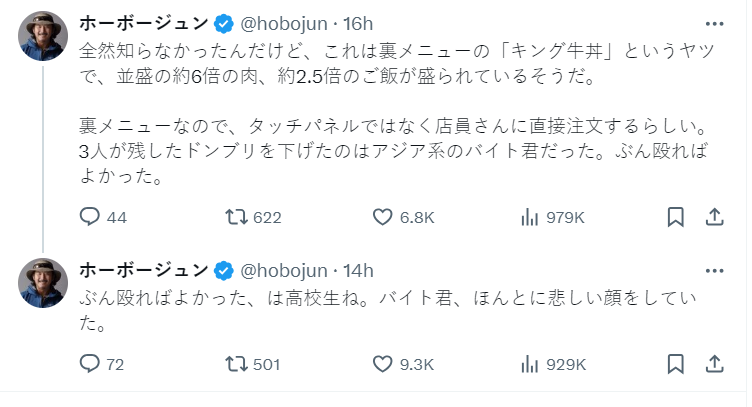The width and height of the screenshot is (752, 407).
Task: Repost the tweet with 622 reposts
Action: (240, 217)
